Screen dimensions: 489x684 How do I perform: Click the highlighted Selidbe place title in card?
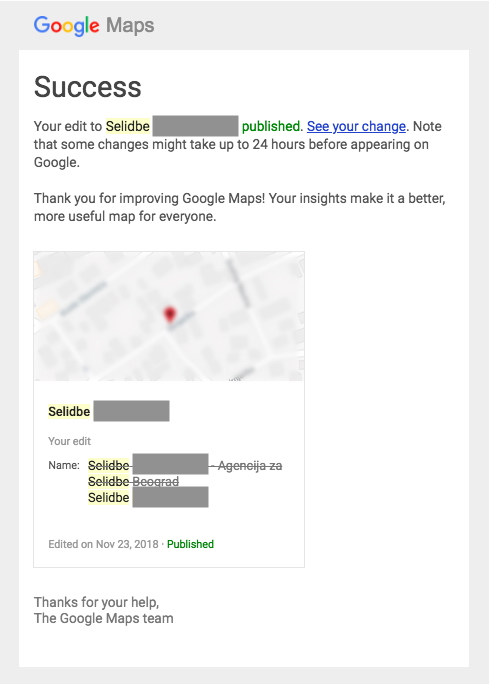click(69, 411)
